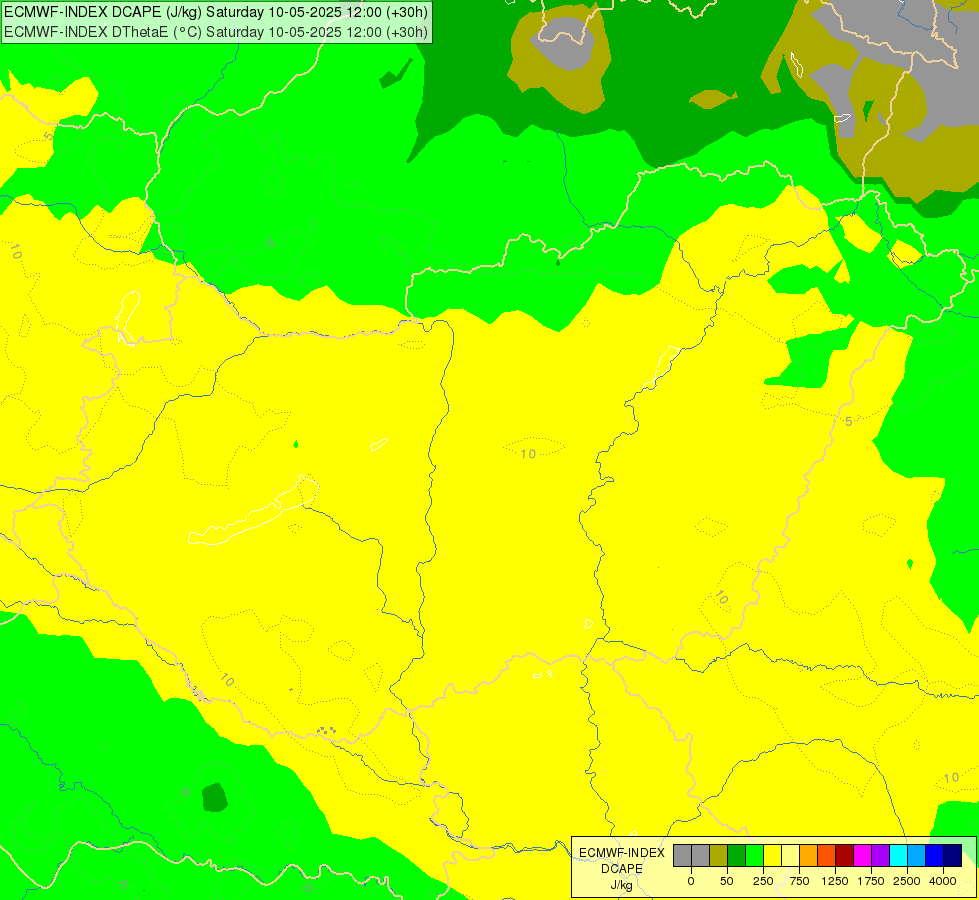979x900 pixels.
Task: Click legend label '250'
Action: click(x=763, y=881)
